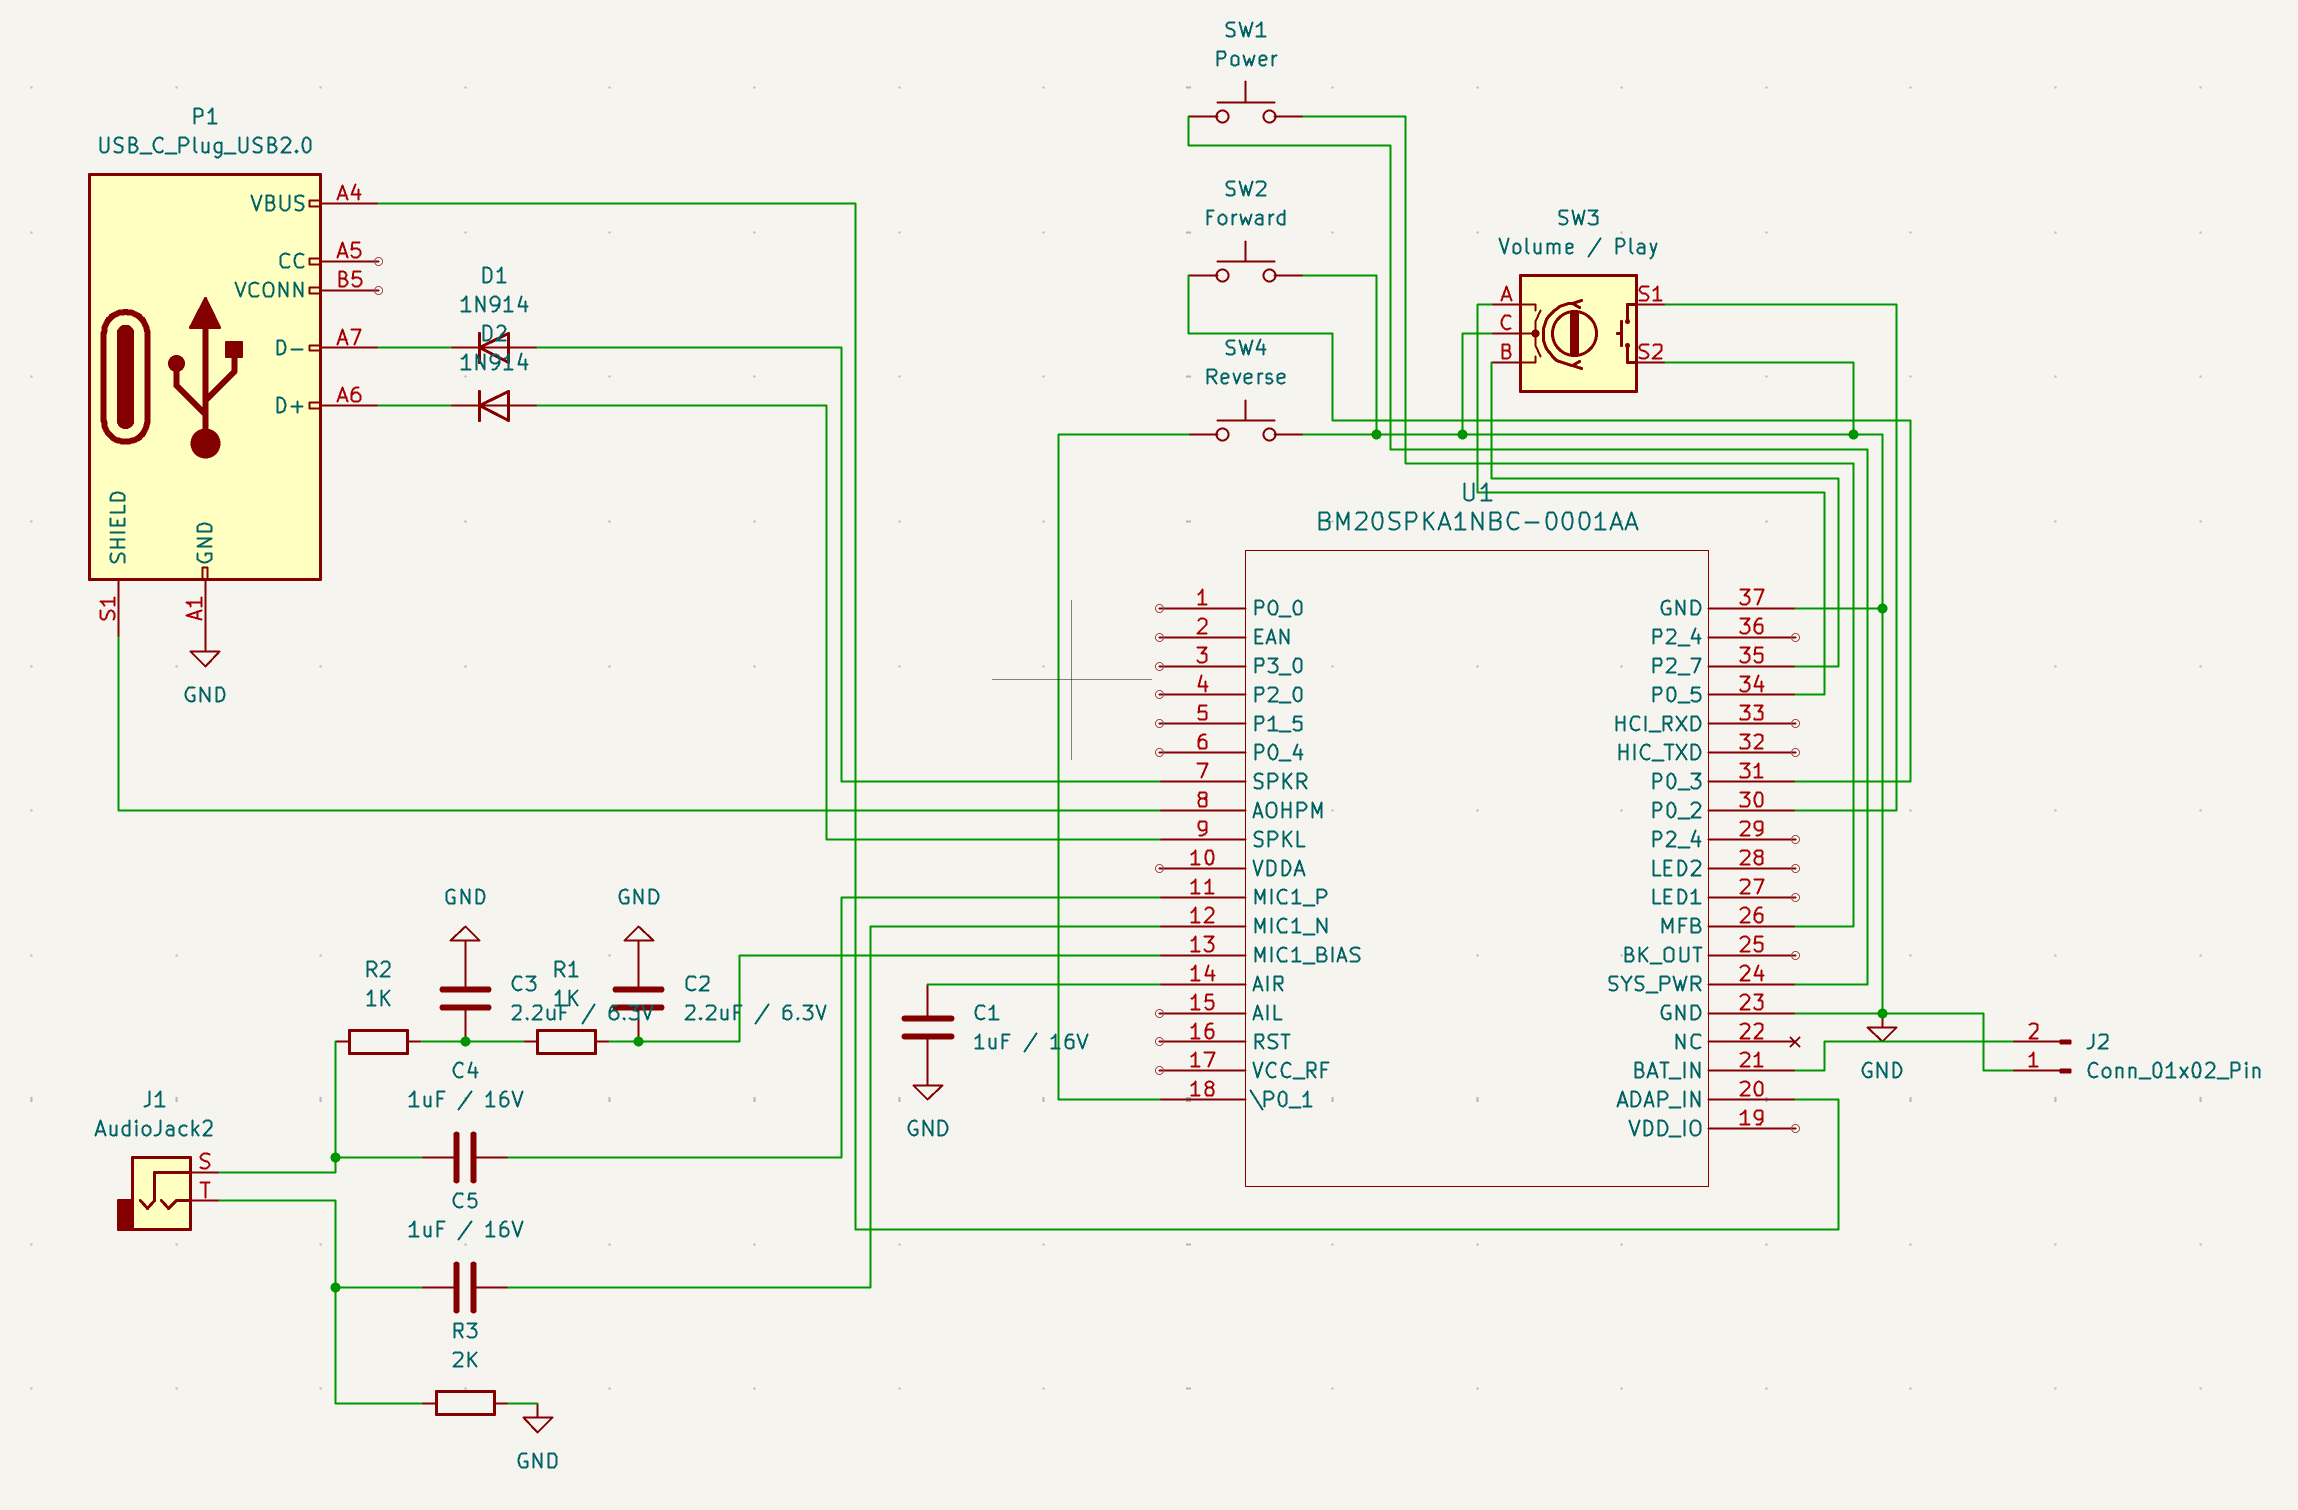2298x1510 pixels.
Task: Select resistor R2 symbol
Action: click(x=378, y=1042)
